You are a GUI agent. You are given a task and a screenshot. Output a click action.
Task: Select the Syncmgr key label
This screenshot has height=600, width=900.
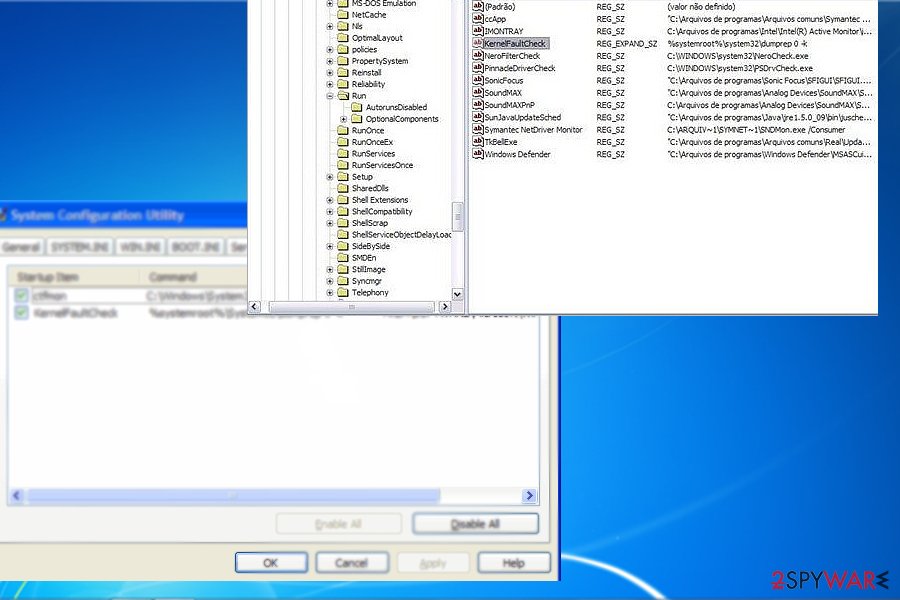(x=366, y=281)
